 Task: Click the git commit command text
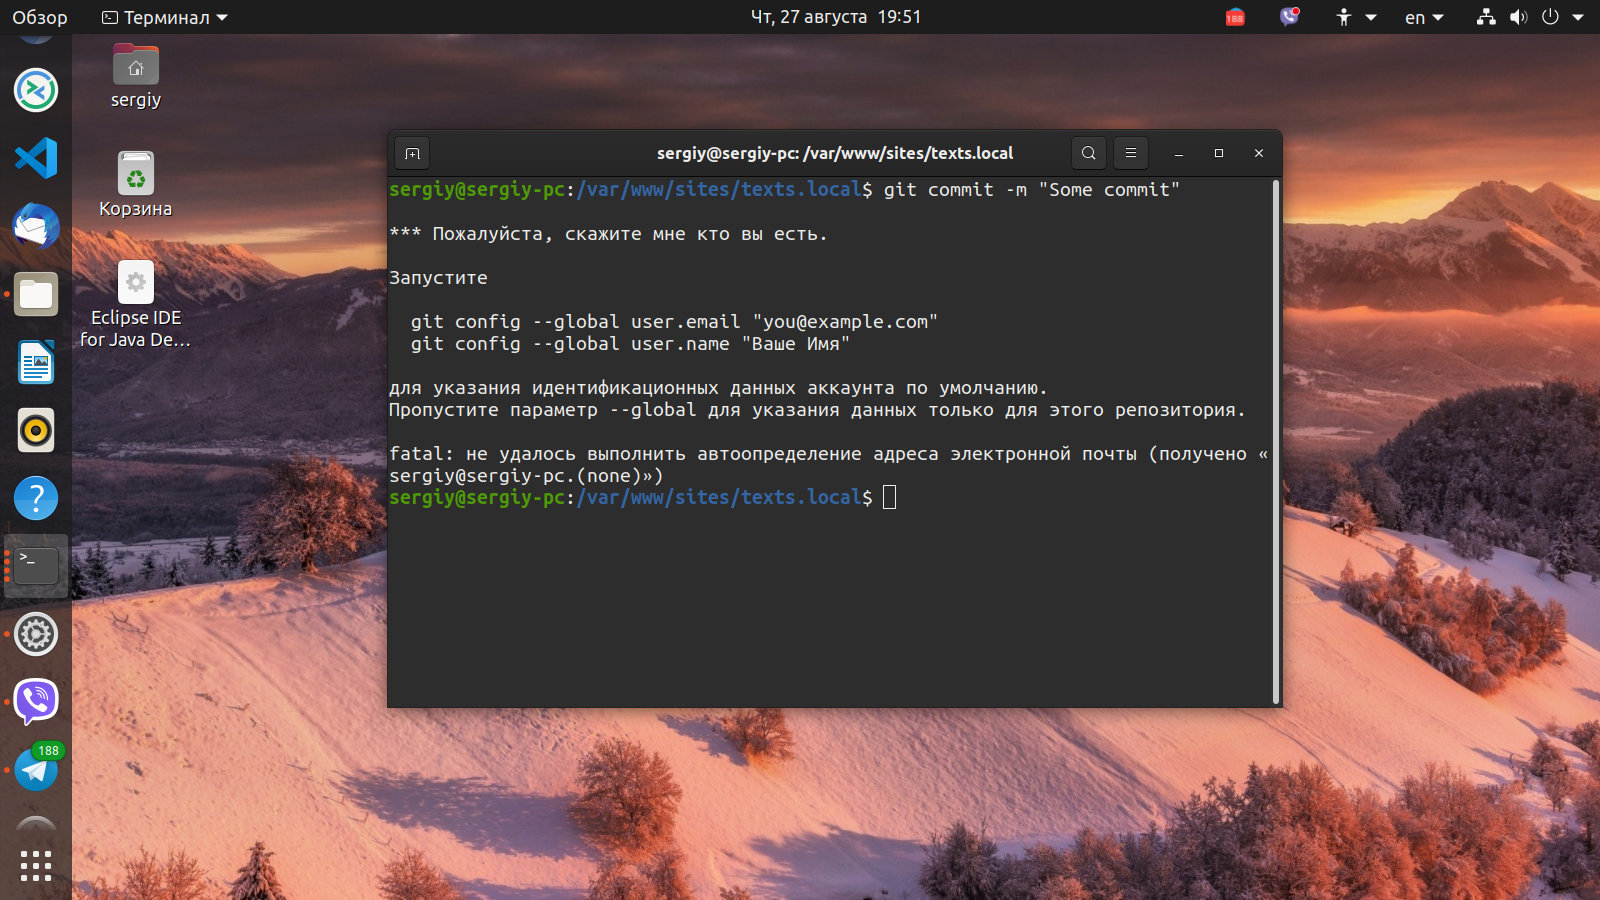click(x=1032, y=190)
